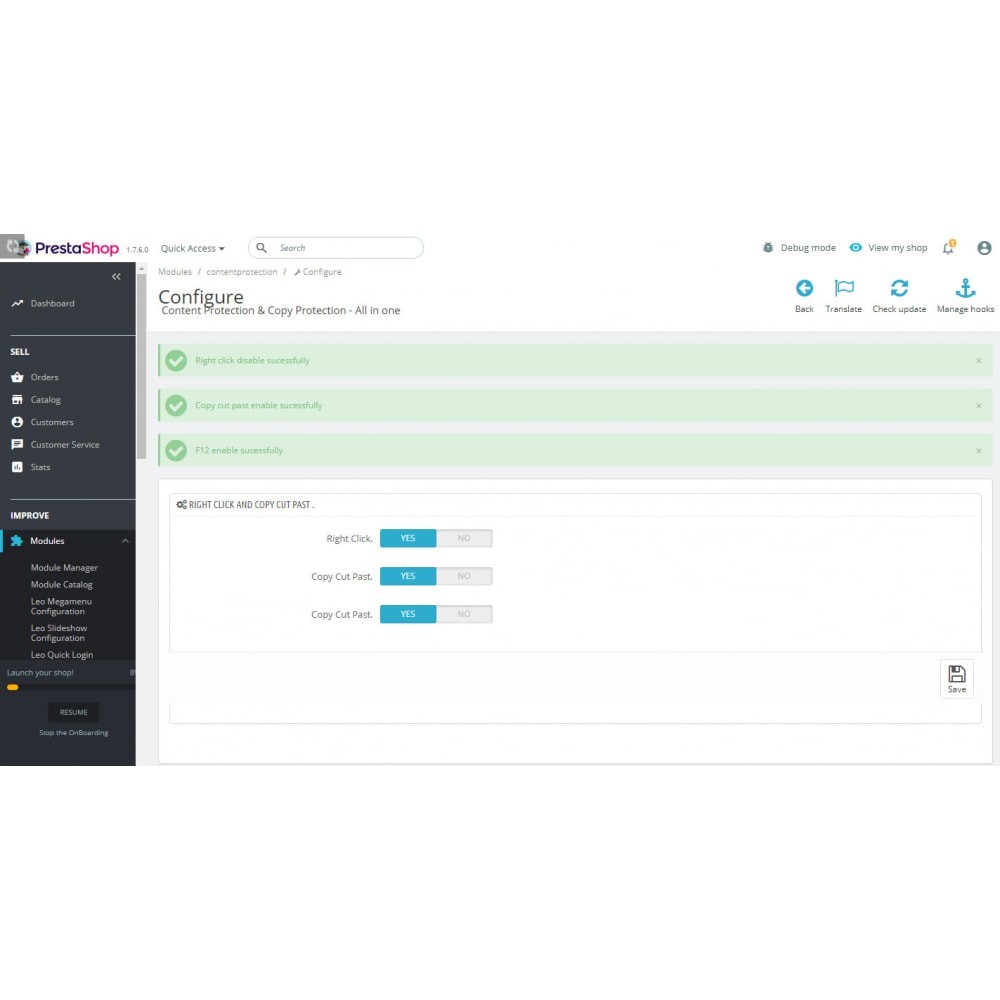Click the Stats chart icon
This screenshot has height=1000, width=1000.
pyautogui.click(x=17, y=467)
